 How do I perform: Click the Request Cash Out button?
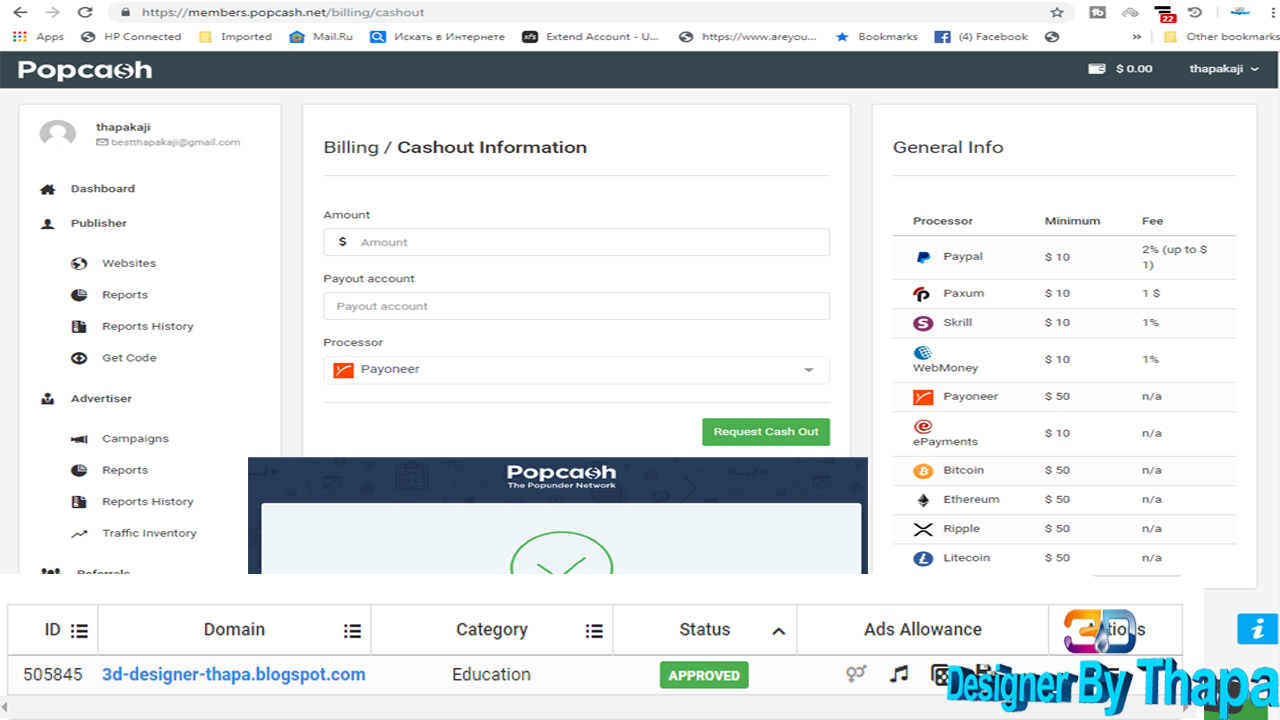[766, 432]
